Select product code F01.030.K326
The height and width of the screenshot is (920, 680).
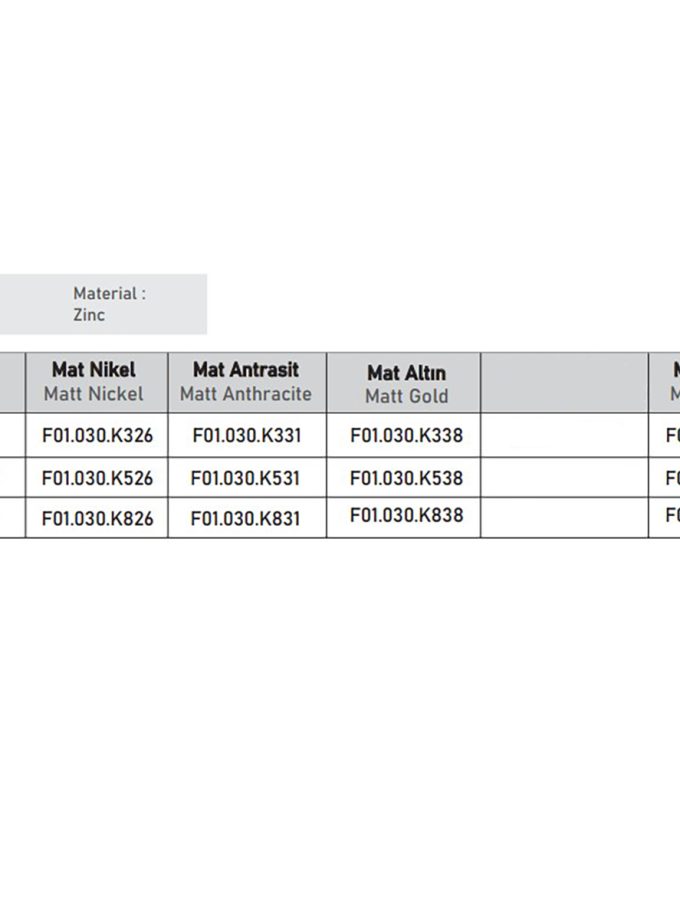pos(97,436)
